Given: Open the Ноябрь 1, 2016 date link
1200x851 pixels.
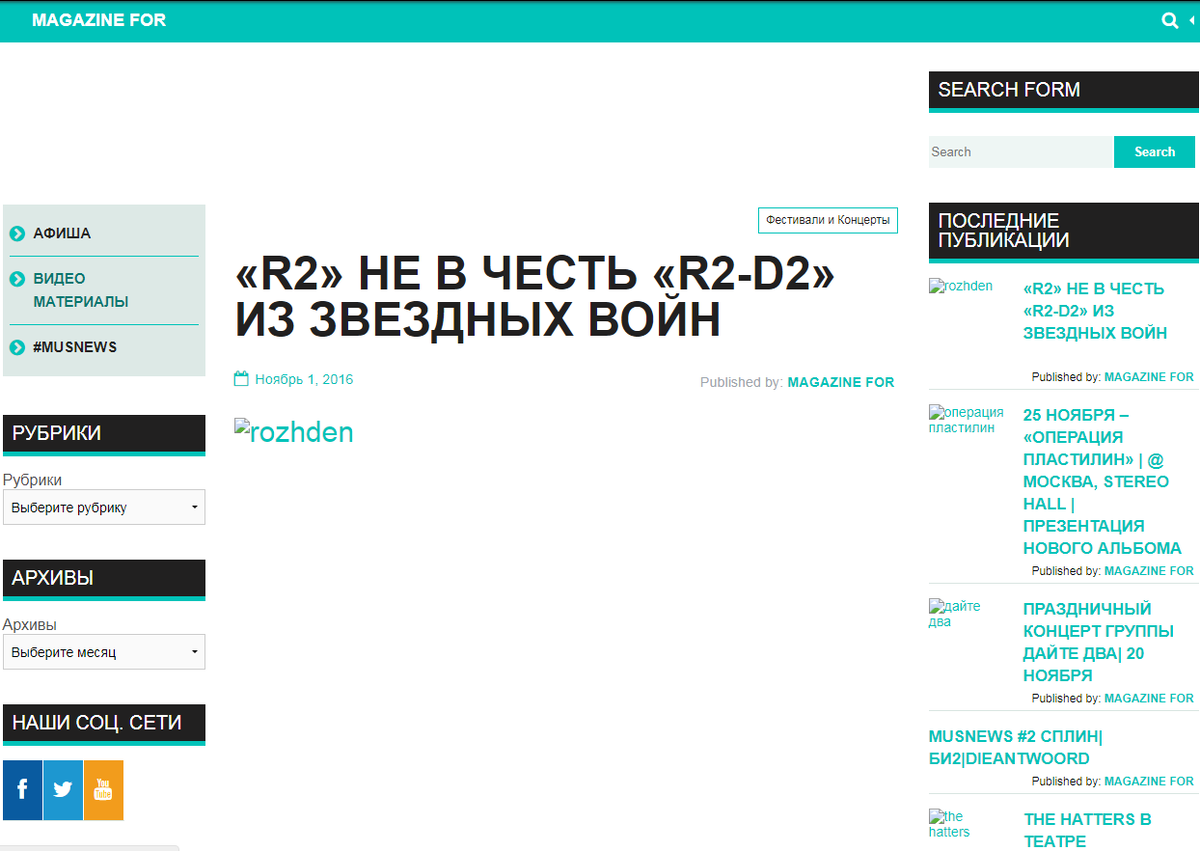Looking at the screenshot, I should 304,379.
